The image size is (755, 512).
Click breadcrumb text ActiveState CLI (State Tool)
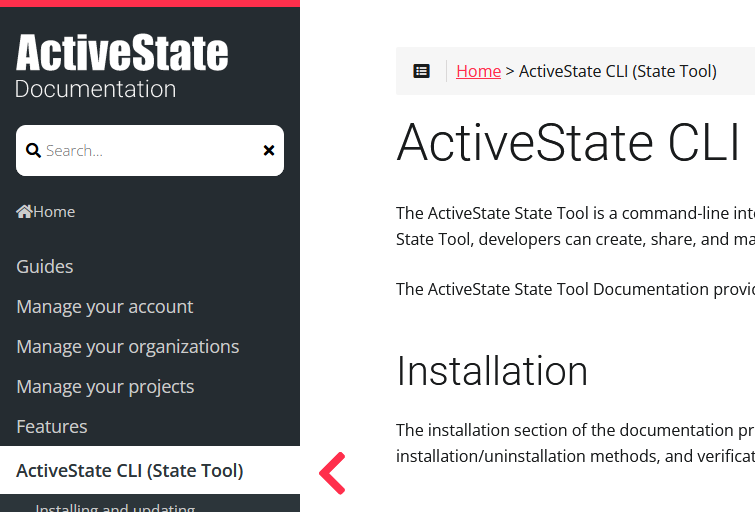[617, 71]
